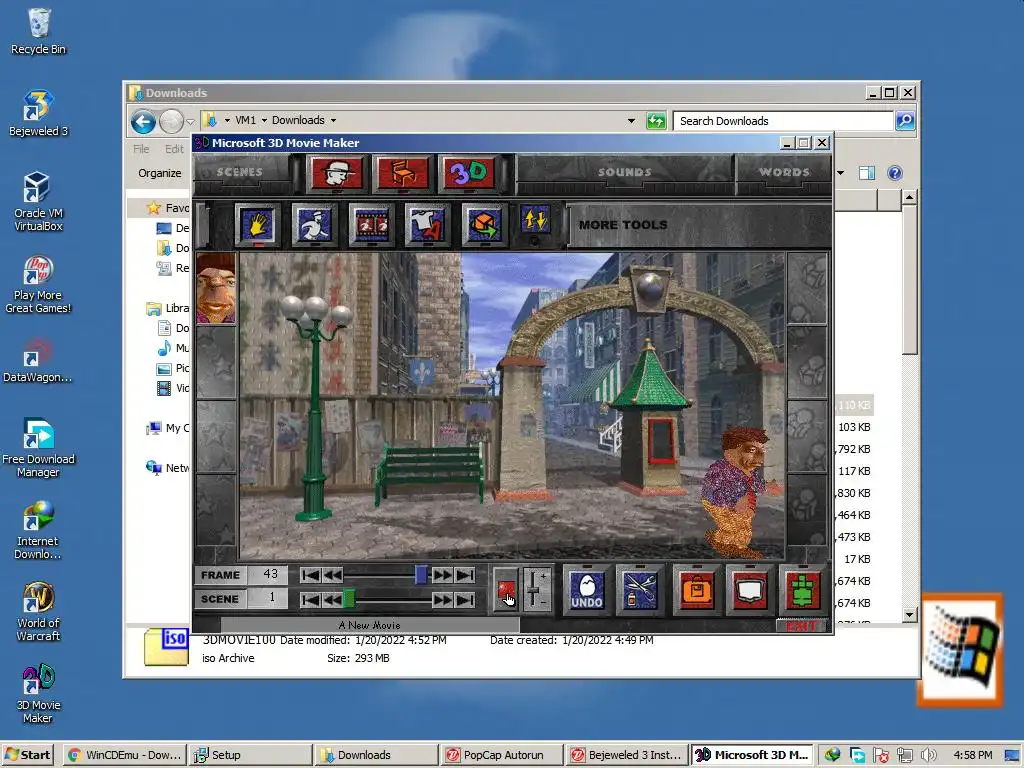Screen dimensions: 1024x768
Task: Click the Search Downloads field
Action: (782, 121)
